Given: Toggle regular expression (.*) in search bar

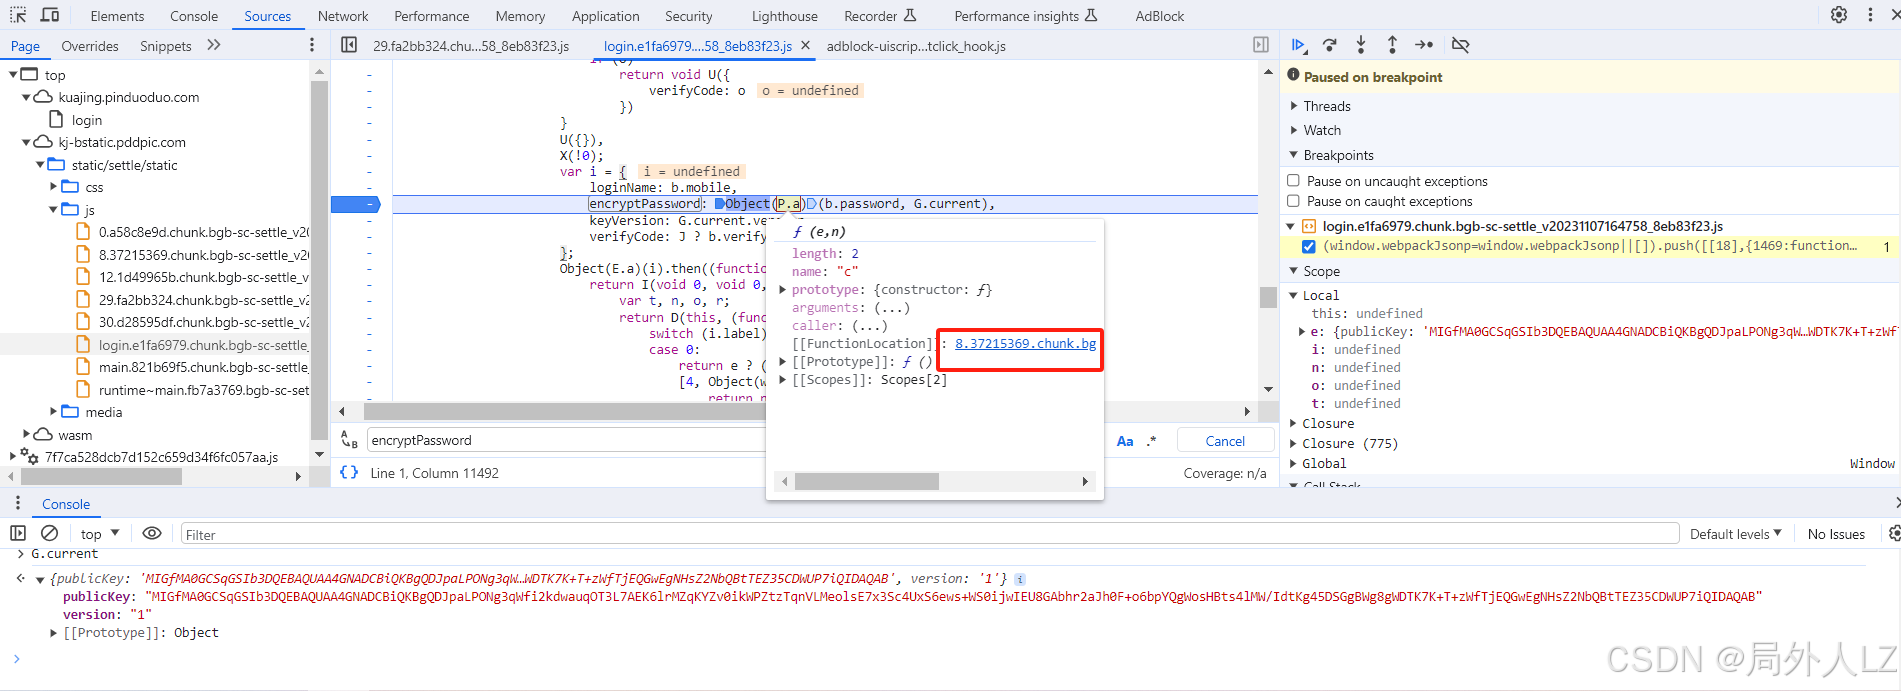Looking at the screenshot, I should pyautogui.click(x=1151, y=441).
